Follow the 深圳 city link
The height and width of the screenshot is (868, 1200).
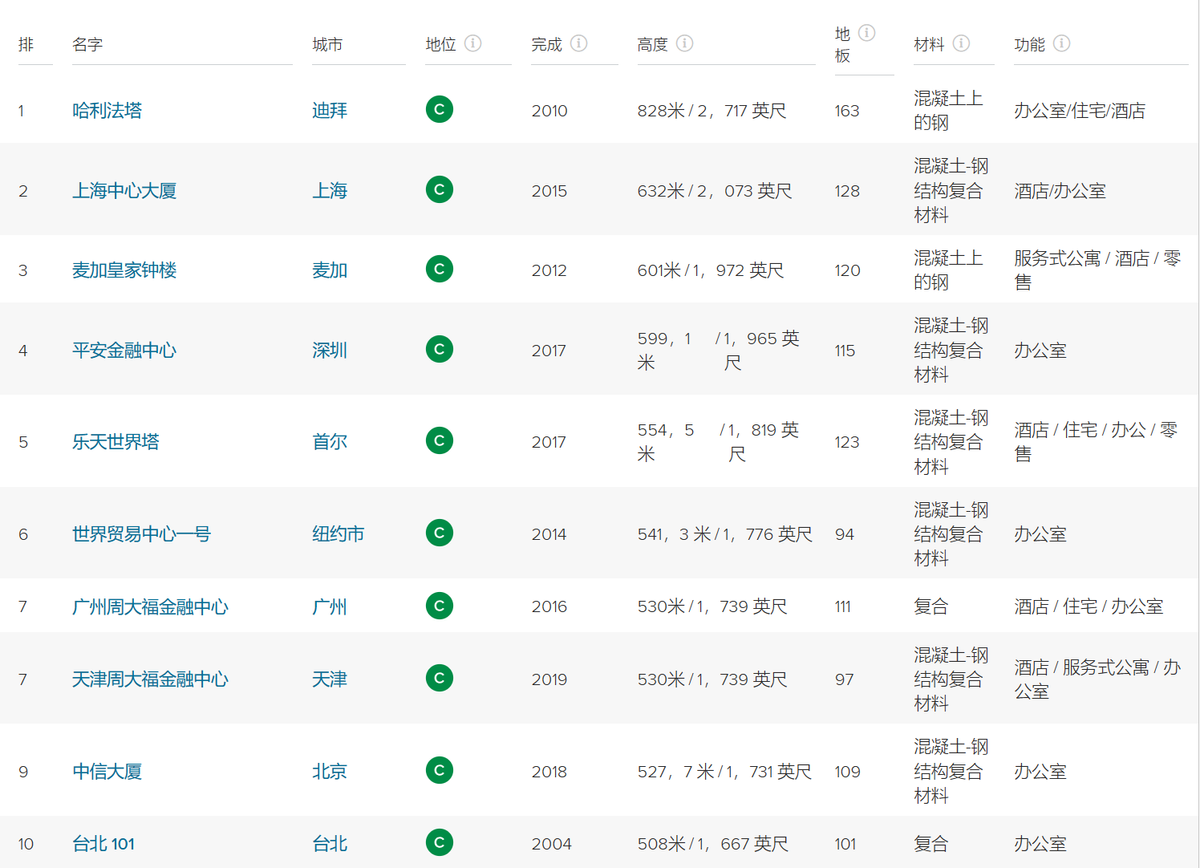(330, 350)
